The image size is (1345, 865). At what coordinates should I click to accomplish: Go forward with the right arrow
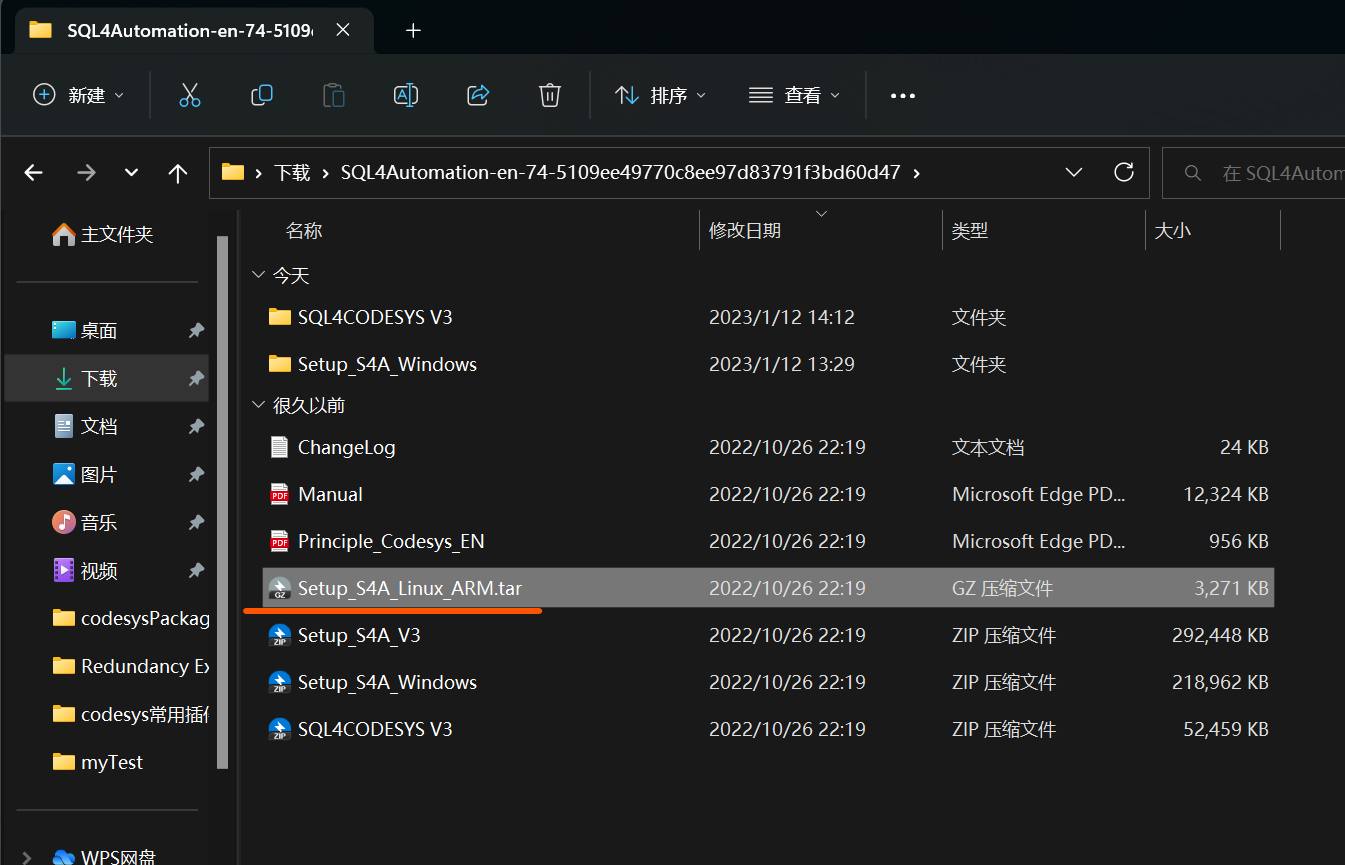(x=86, y=173)
